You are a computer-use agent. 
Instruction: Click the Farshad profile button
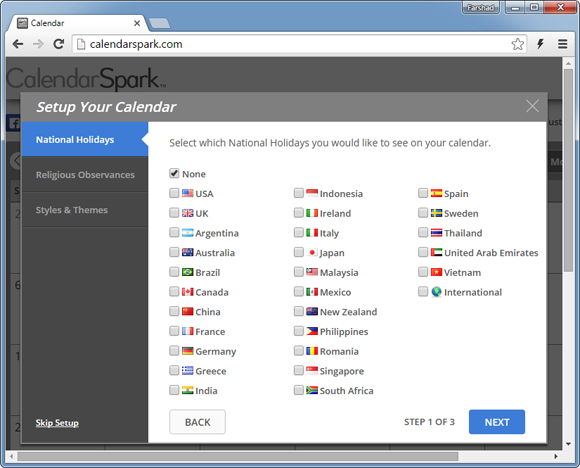pos(480,7)
